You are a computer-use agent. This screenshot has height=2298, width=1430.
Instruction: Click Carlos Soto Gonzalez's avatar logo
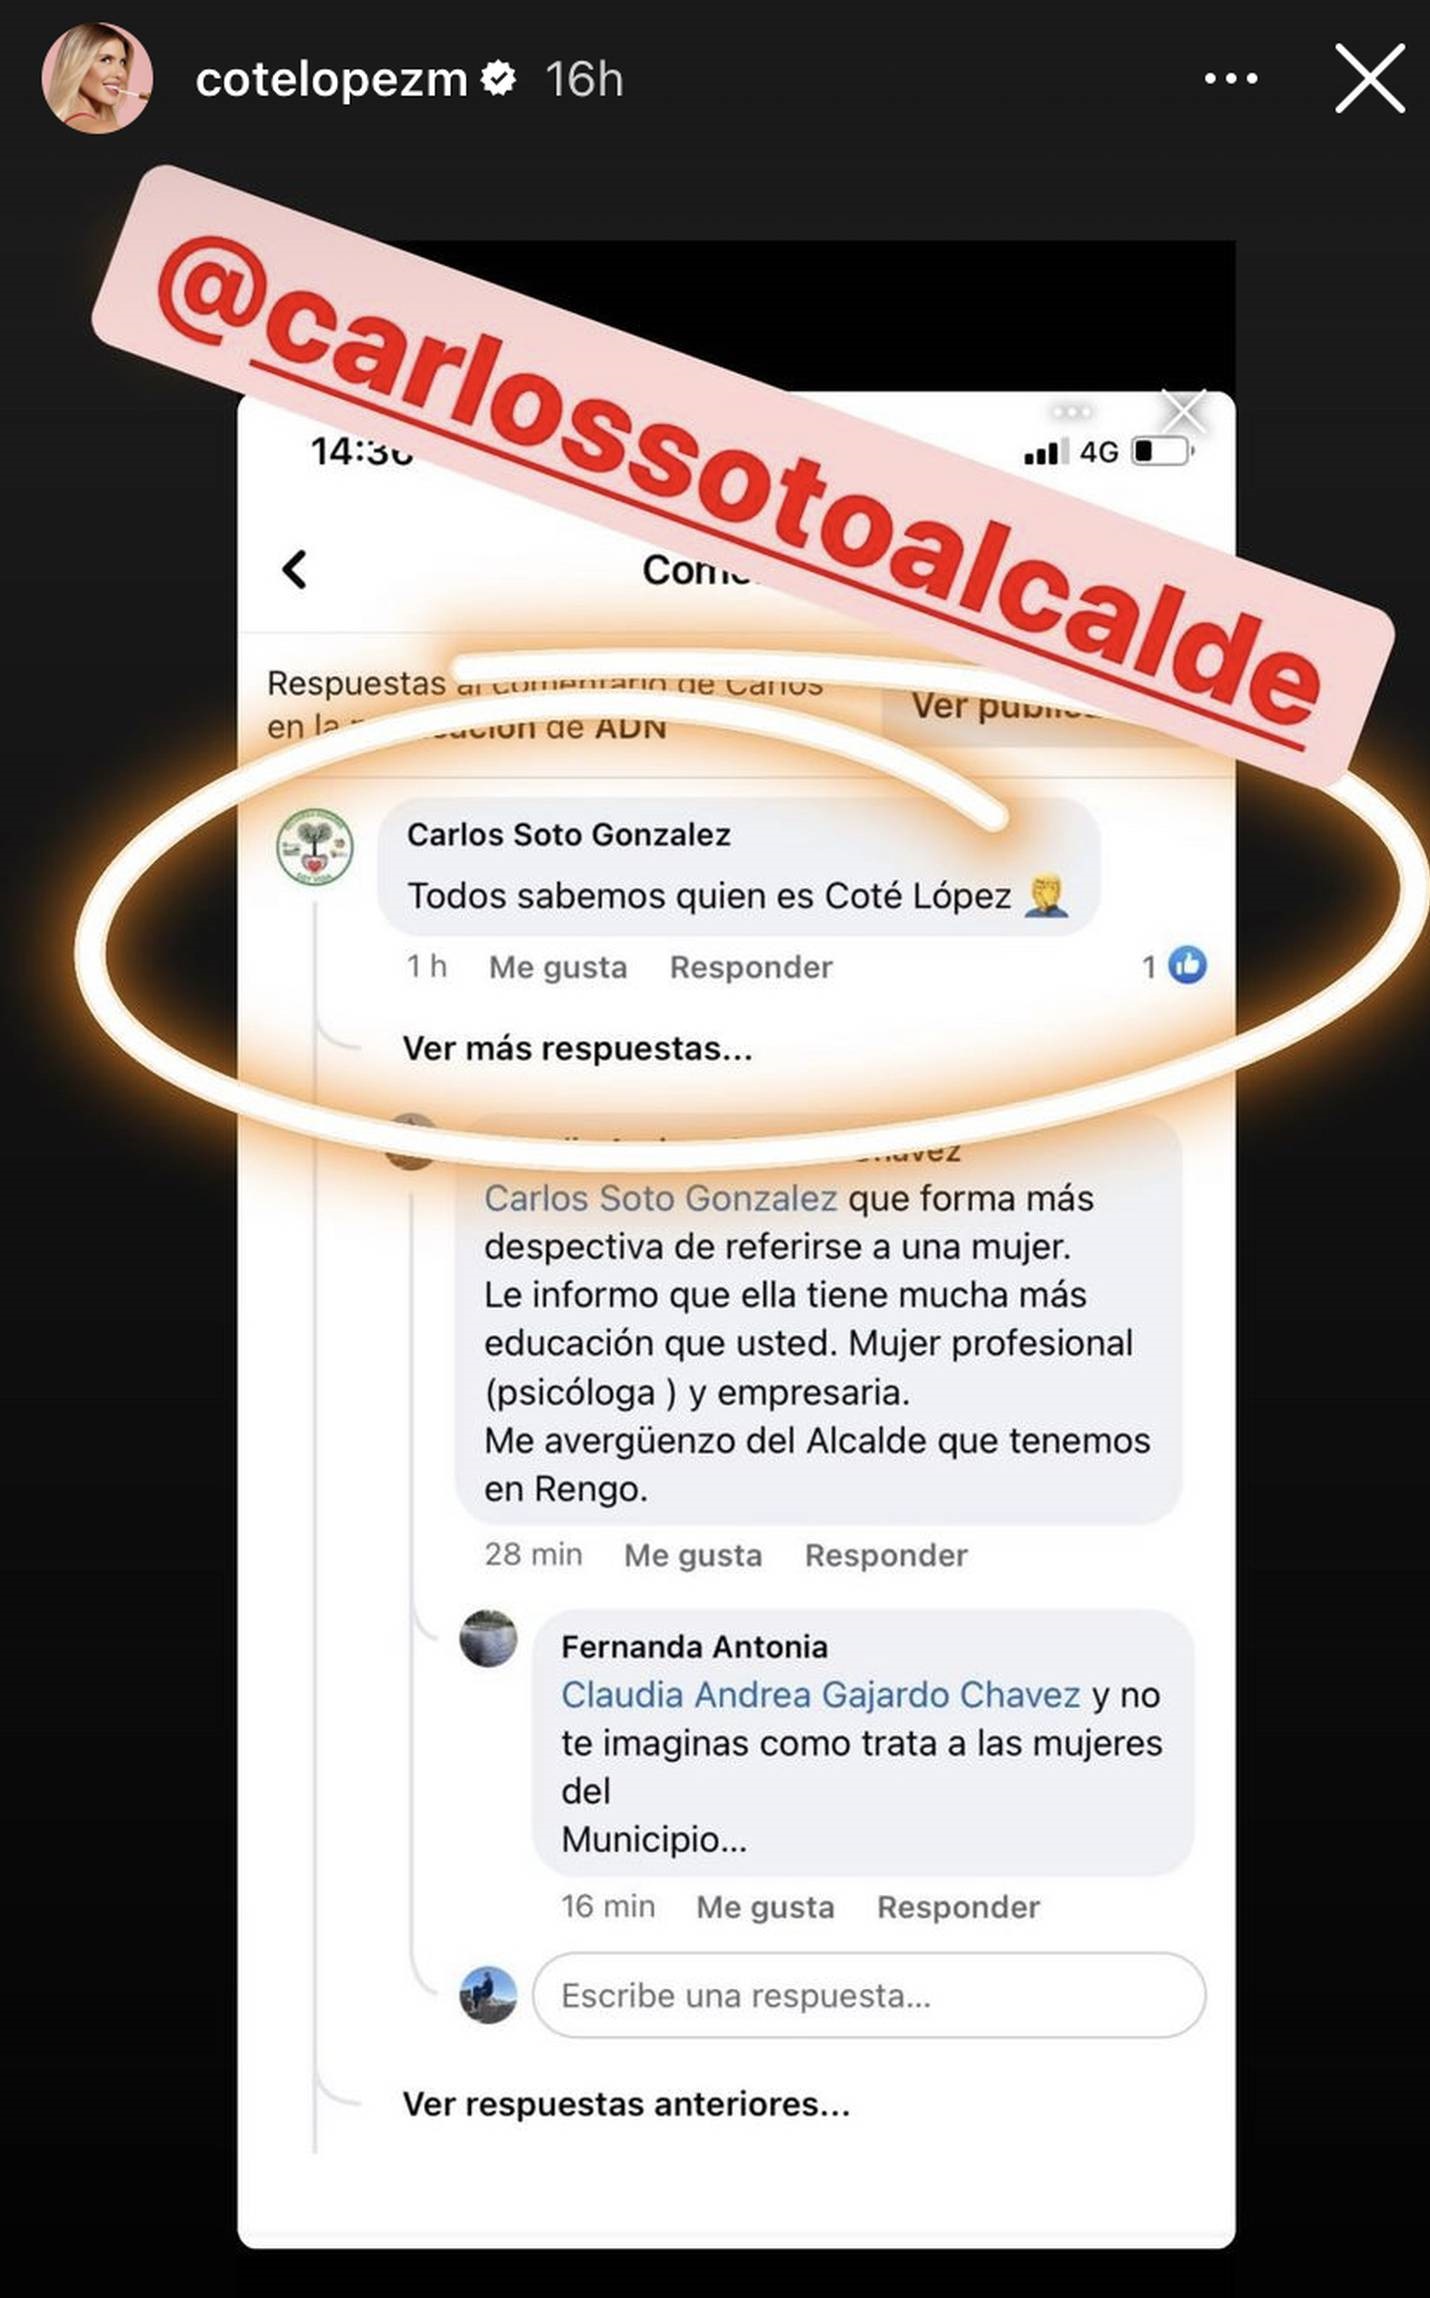point(314,846)
